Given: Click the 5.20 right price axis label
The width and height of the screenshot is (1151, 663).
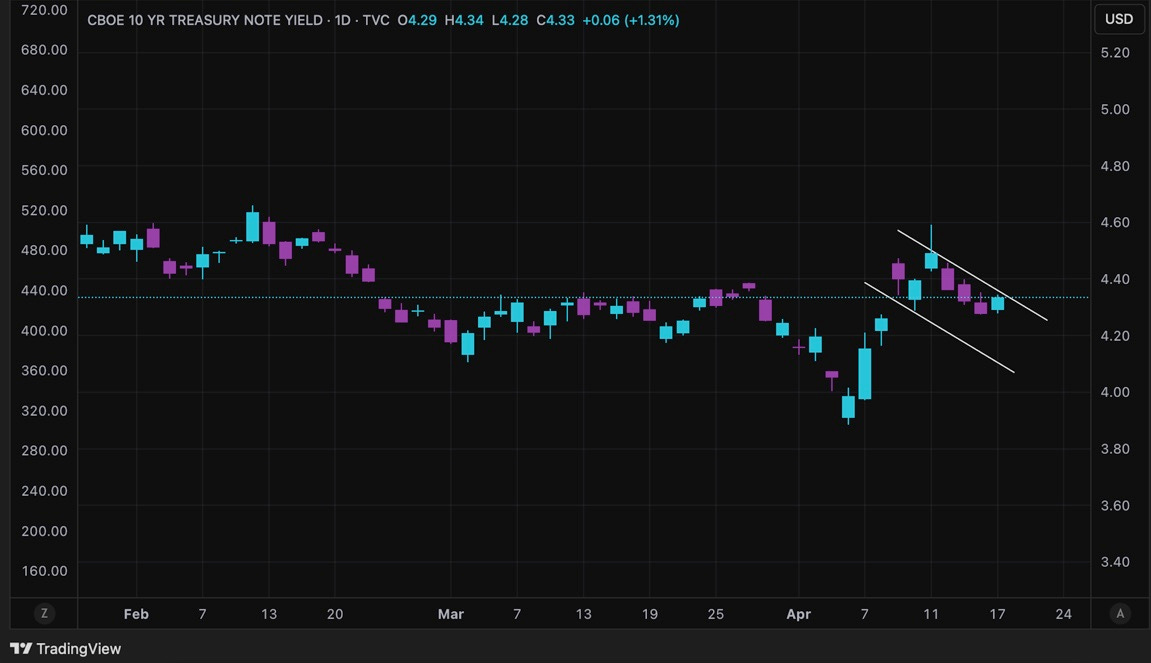Looking at the screenshot, I should pos(1115,53).
